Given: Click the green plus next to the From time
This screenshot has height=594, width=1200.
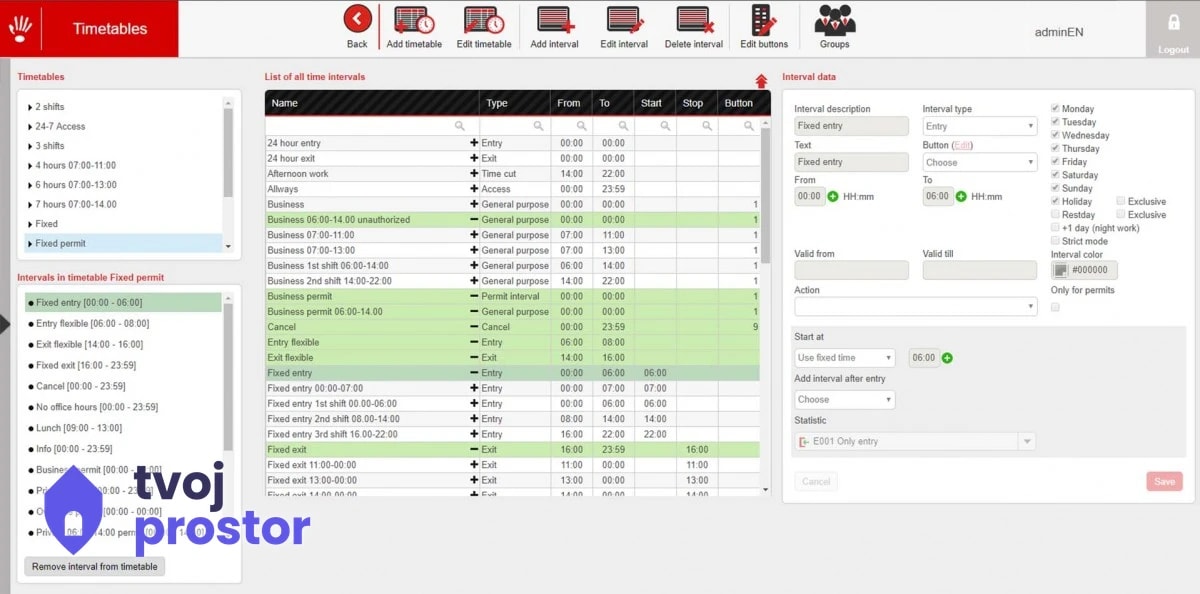Looking at the screenshot, I should [x=833, y=197].
